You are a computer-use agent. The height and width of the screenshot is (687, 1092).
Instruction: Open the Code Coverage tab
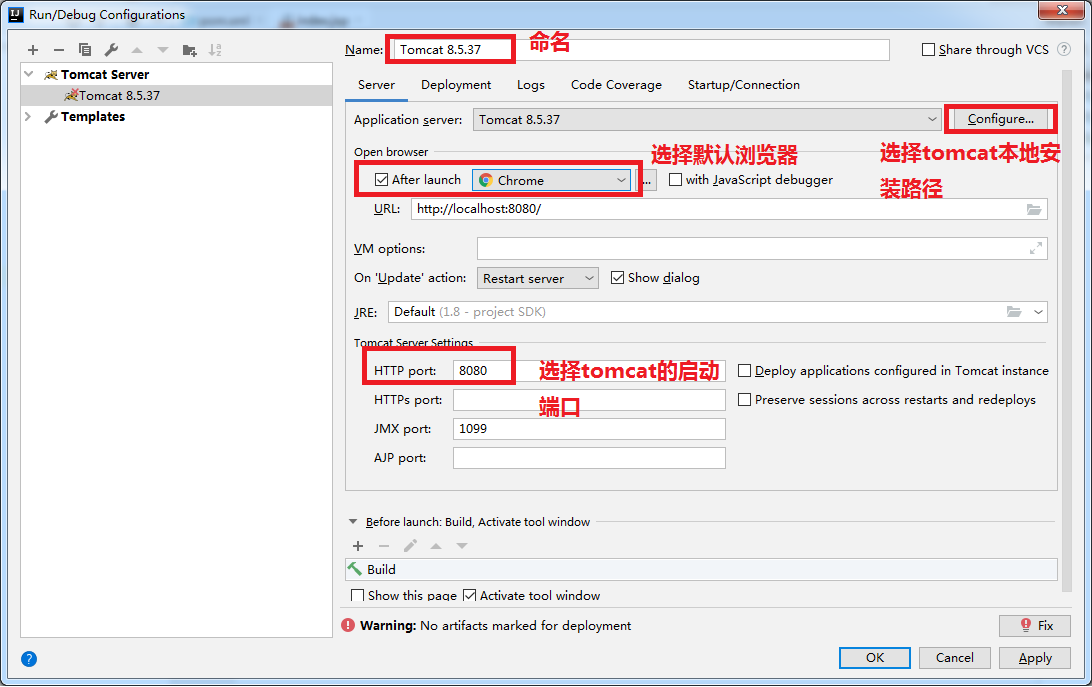tap(616, 85)
